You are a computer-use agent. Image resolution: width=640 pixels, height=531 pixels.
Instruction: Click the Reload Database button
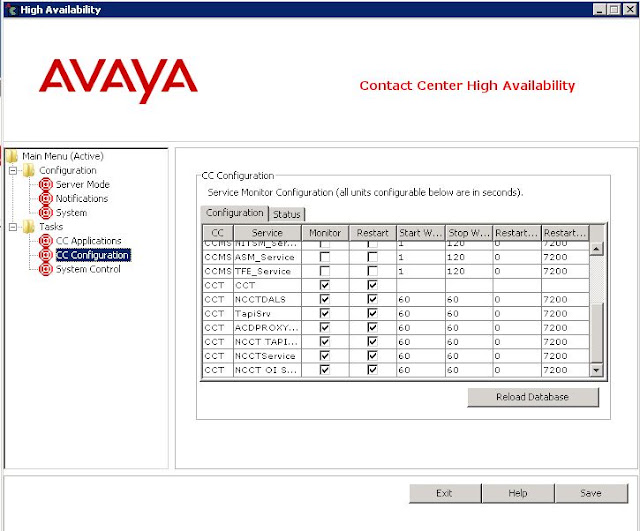click(533, 397)
